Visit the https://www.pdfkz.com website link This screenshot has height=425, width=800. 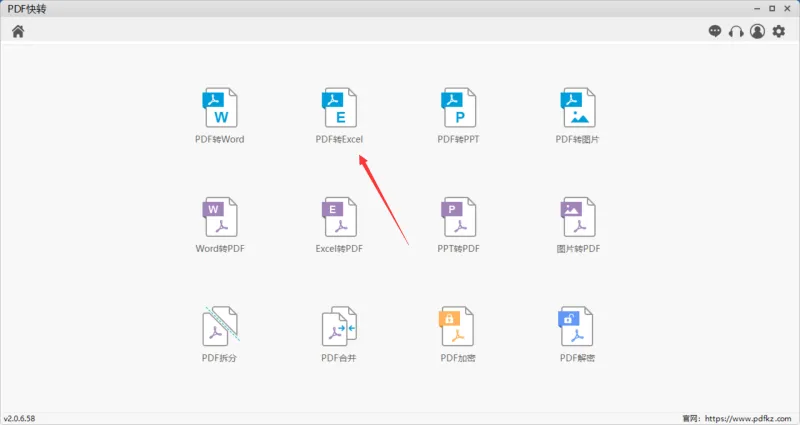(748, 418)
